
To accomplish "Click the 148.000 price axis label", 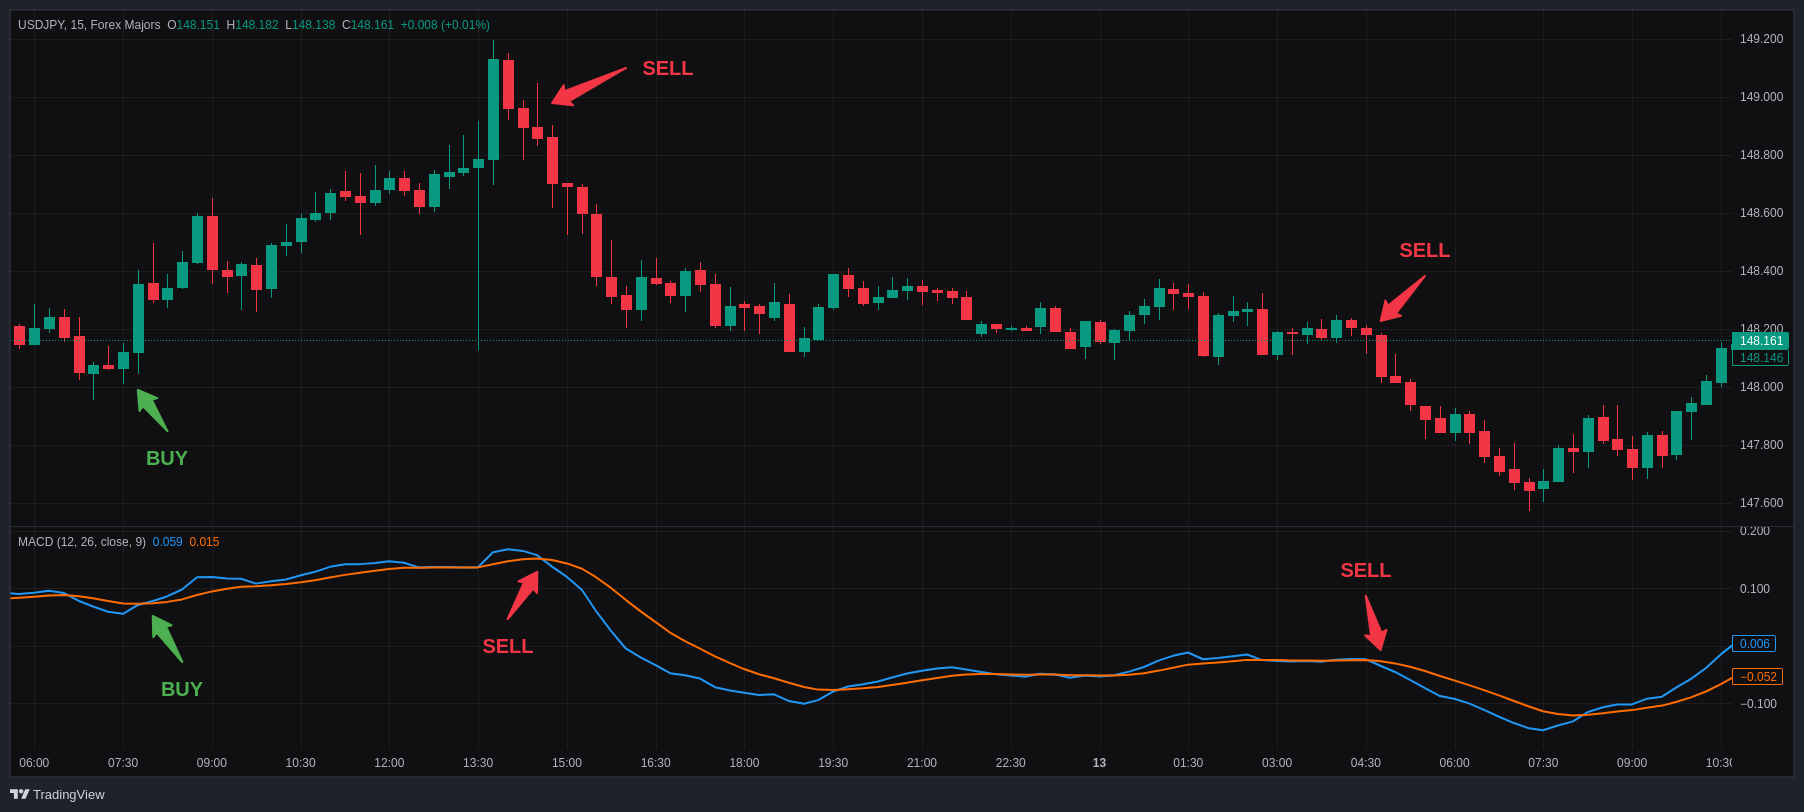I will [1761, 387].
